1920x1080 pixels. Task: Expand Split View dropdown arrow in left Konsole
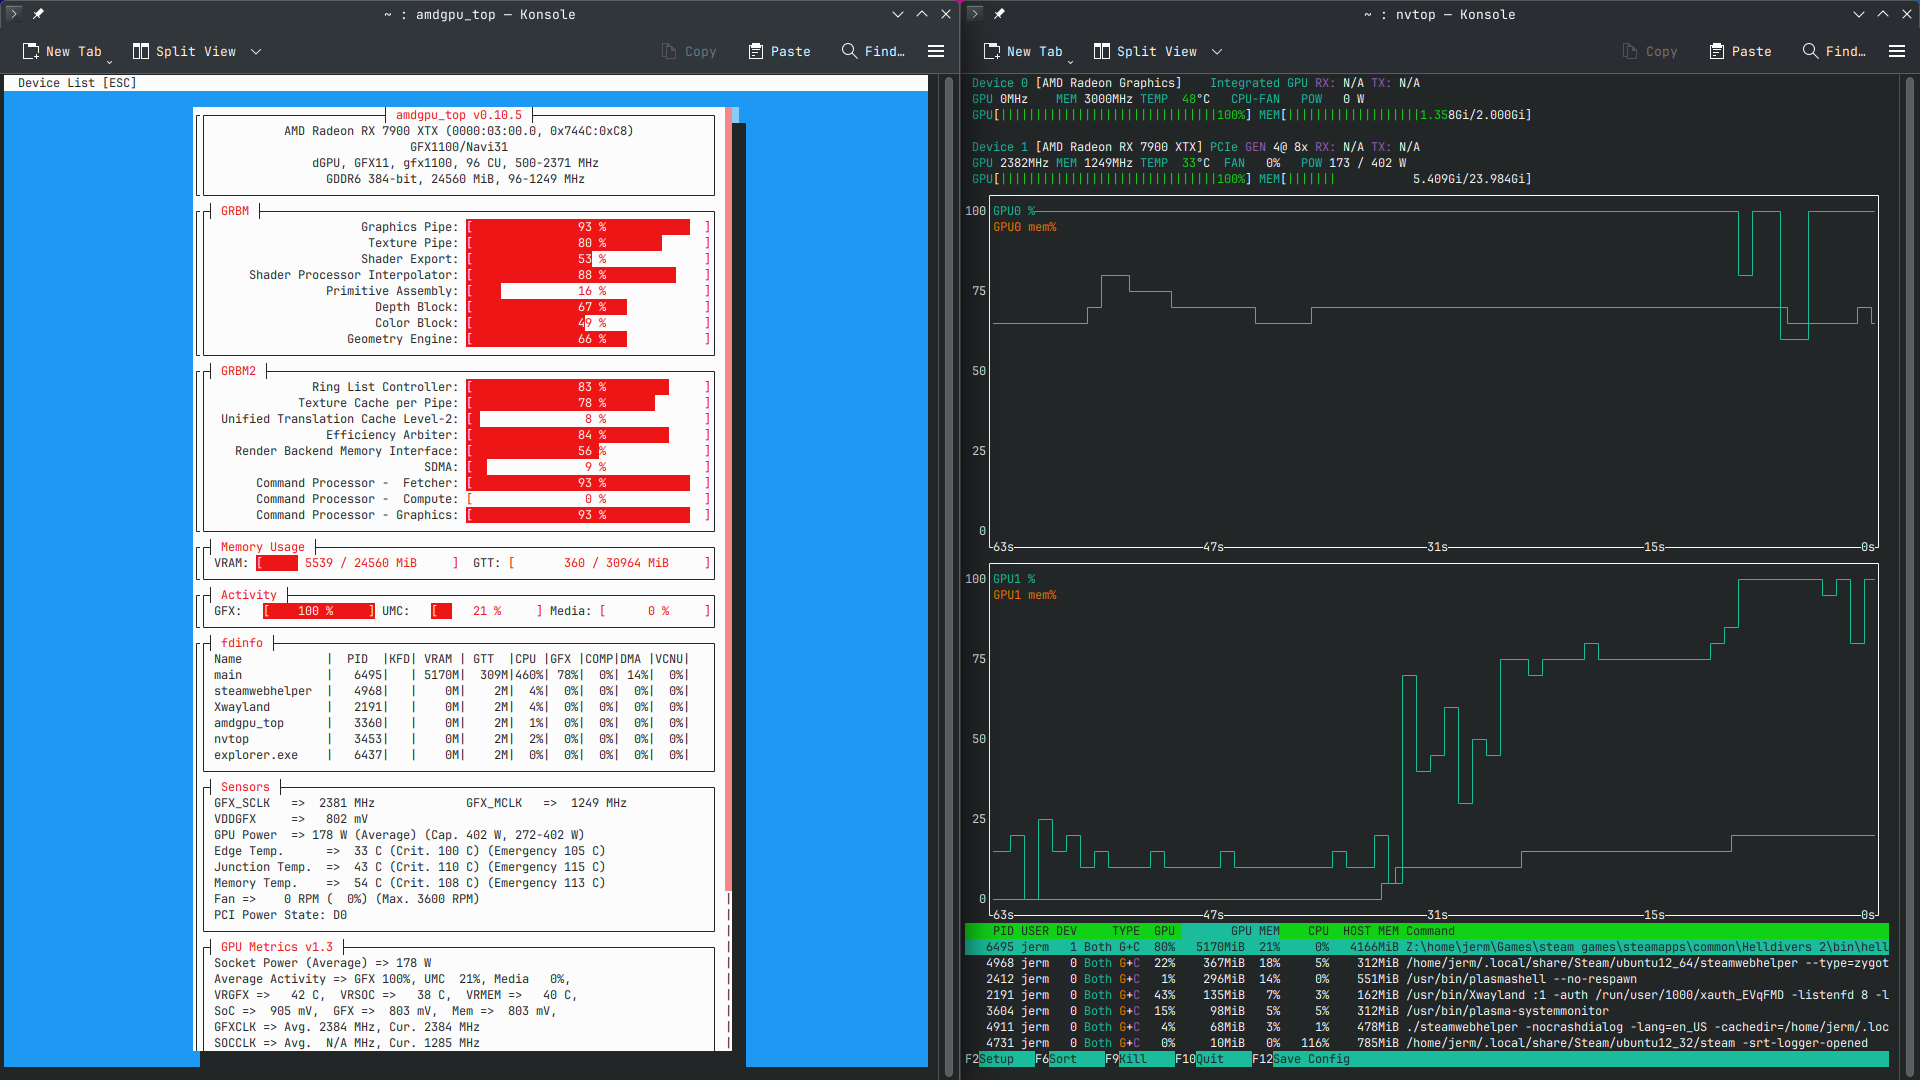[x=256, y=51]
